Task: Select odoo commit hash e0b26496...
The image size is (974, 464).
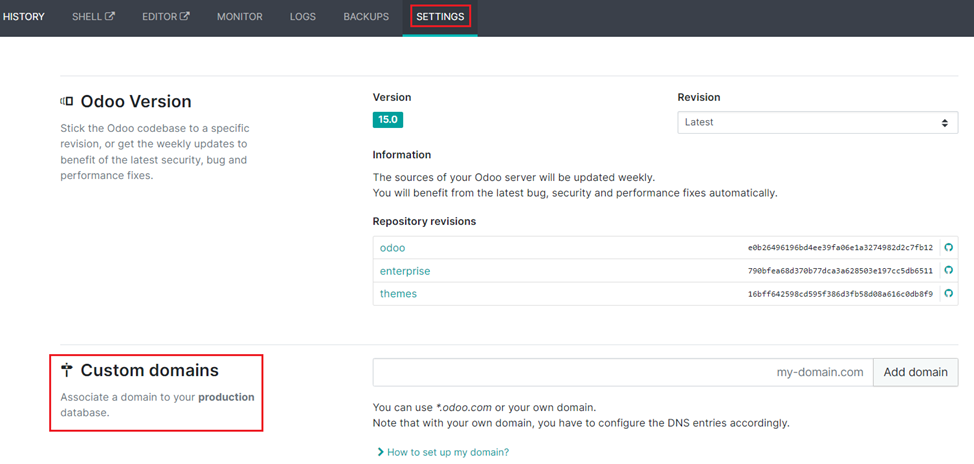Action: pyautogui.click(x=840, y=248)
